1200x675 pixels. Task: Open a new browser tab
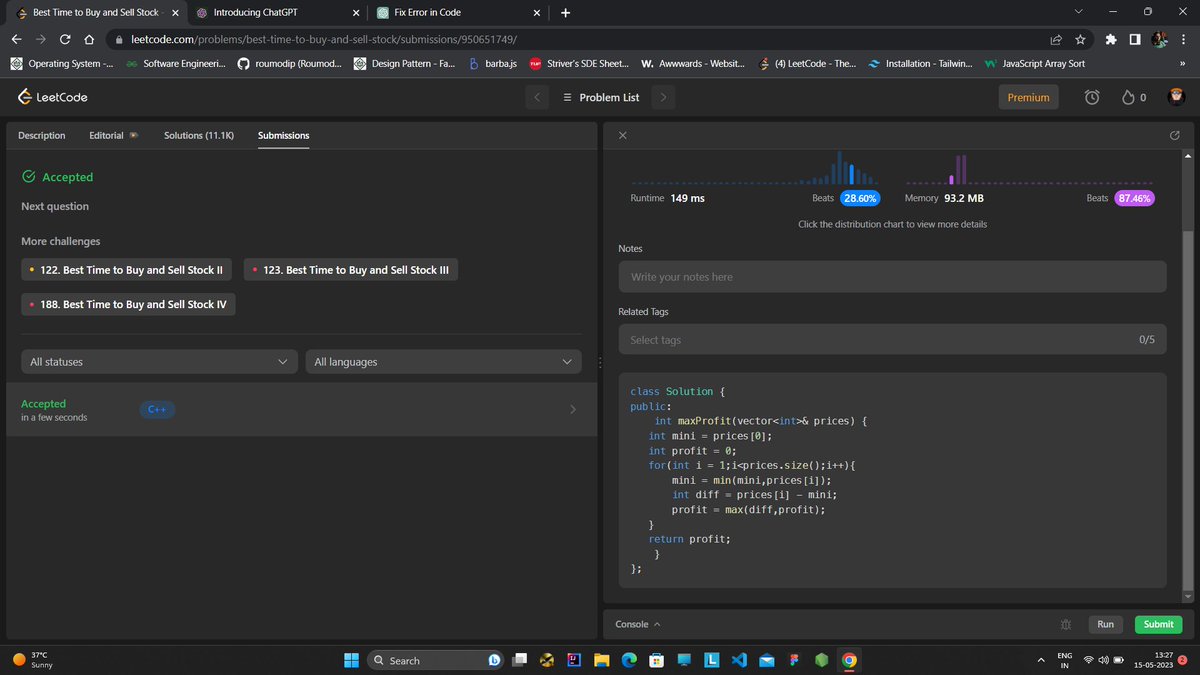(565, 13)
